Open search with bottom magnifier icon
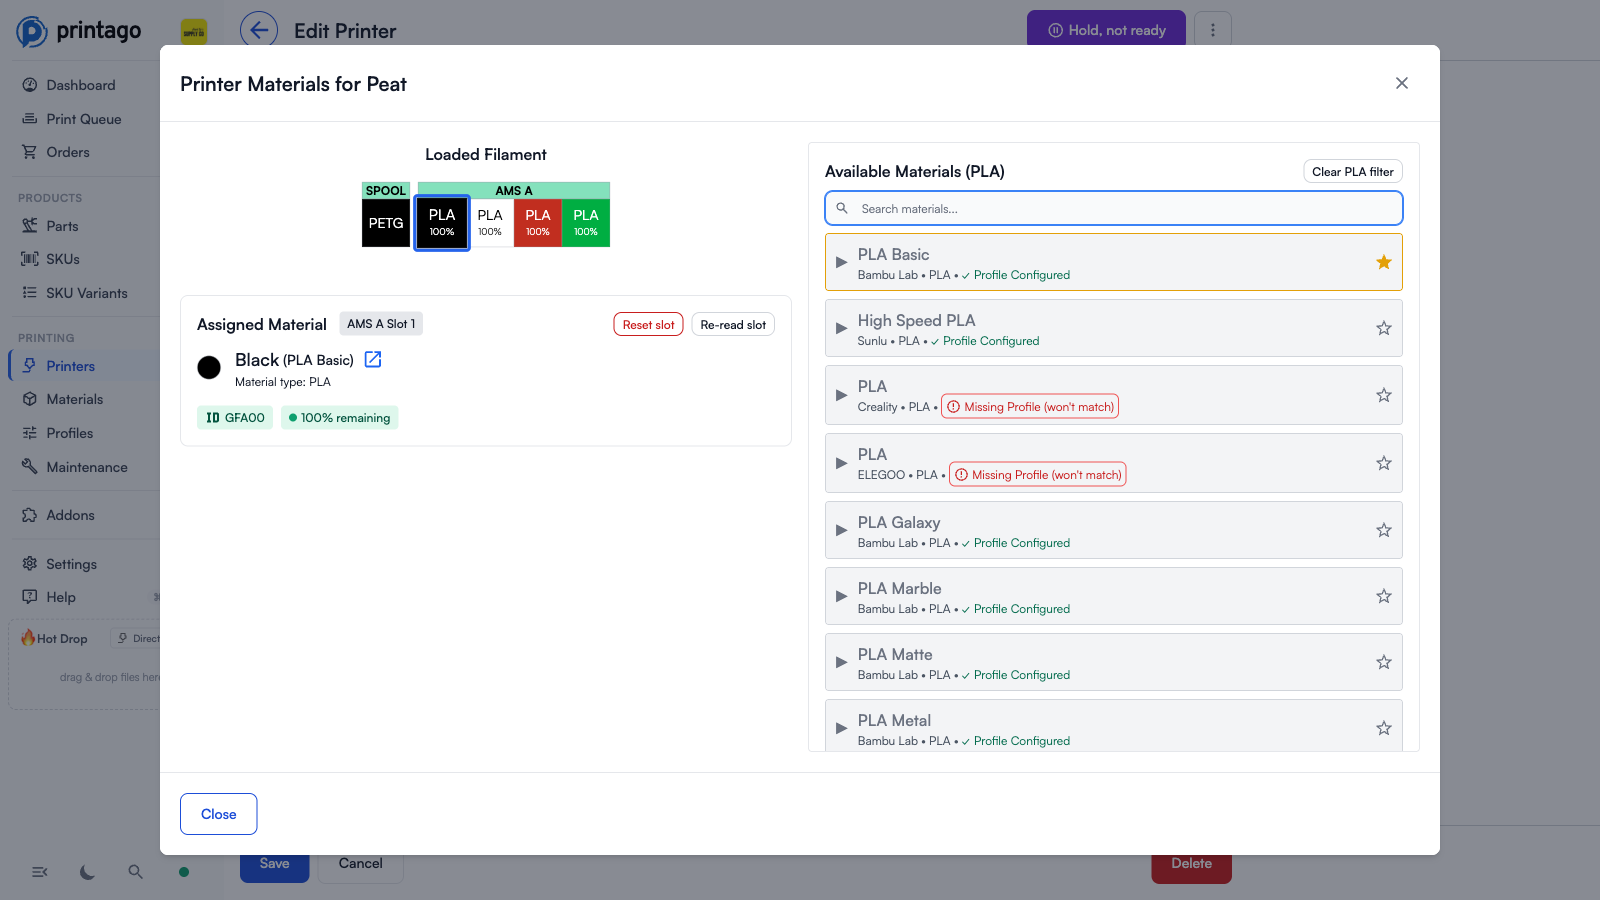This screenshot has width=1600, height=900. pos(136,872)
